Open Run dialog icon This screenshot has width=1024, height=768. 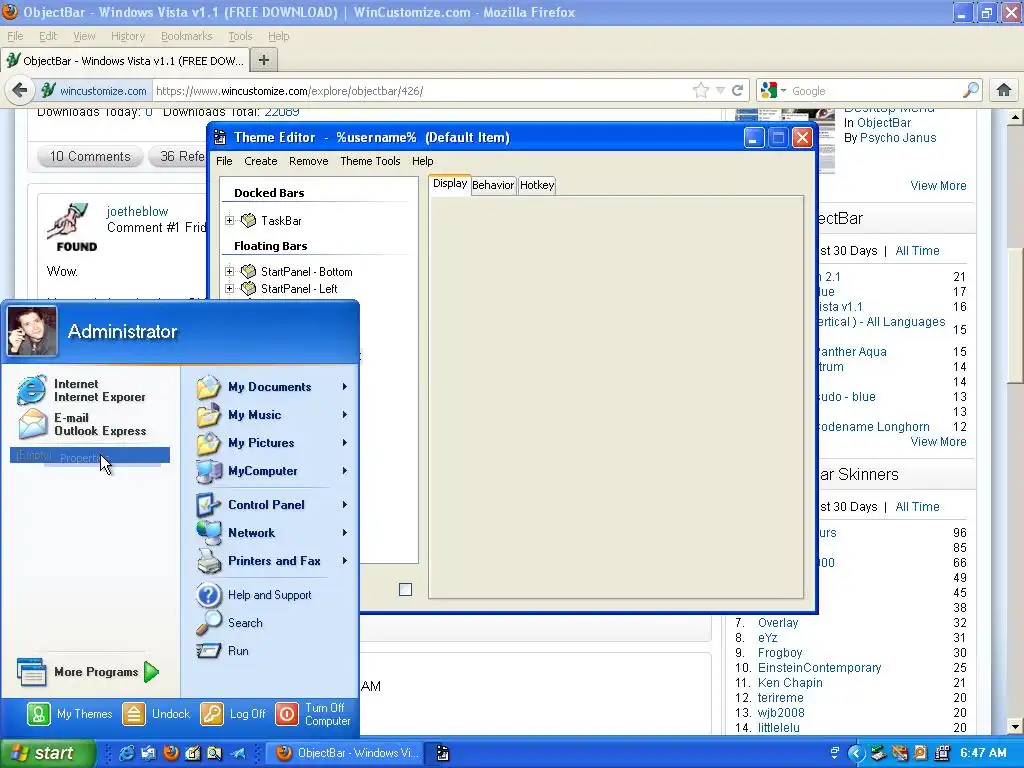[x=208, y=651]
